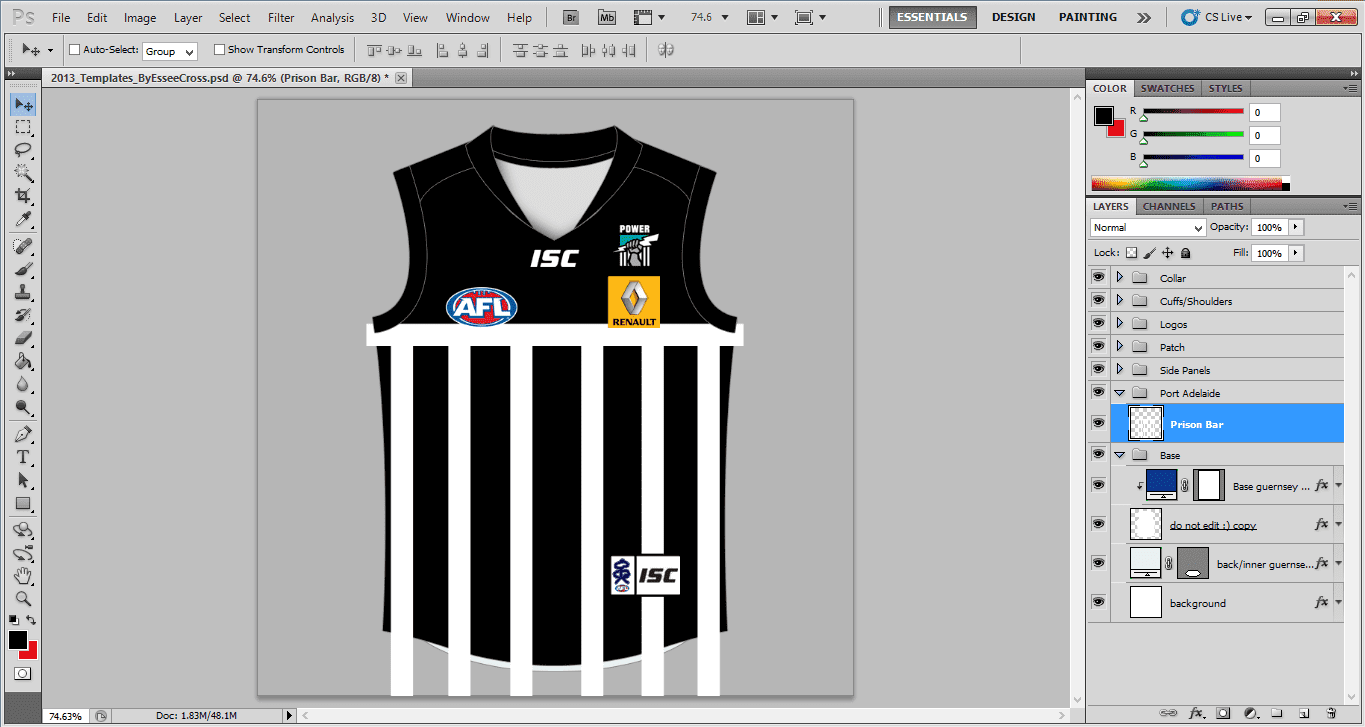The height and width of the screenshot is (727, 1365).
Task: Open the Filter menu
Action: click(x=281, y=18)
